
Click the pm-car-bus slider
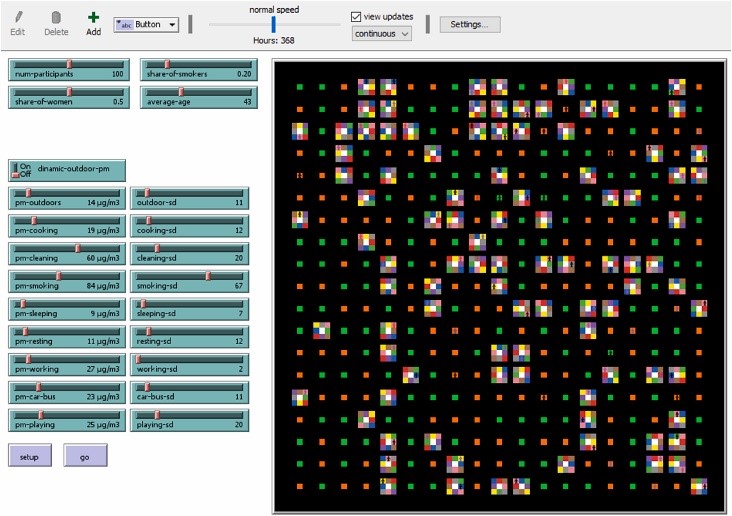click(67, 392)
